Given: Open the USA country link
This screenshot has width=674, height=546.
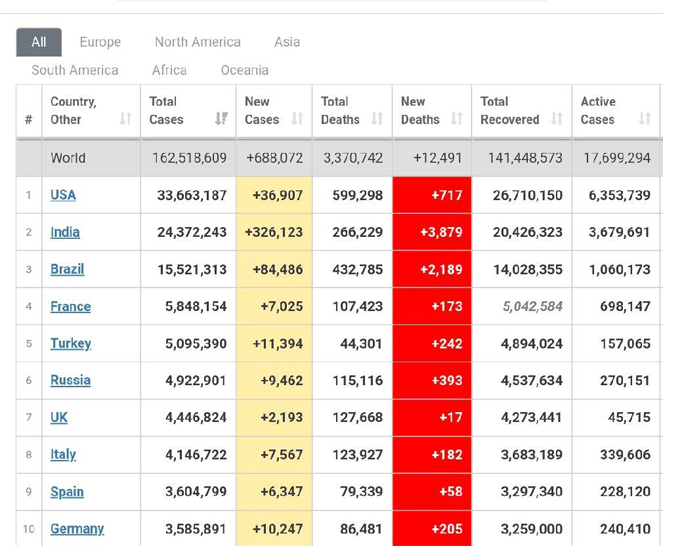Looking at the screenshot, I should (x=63, y=195).
